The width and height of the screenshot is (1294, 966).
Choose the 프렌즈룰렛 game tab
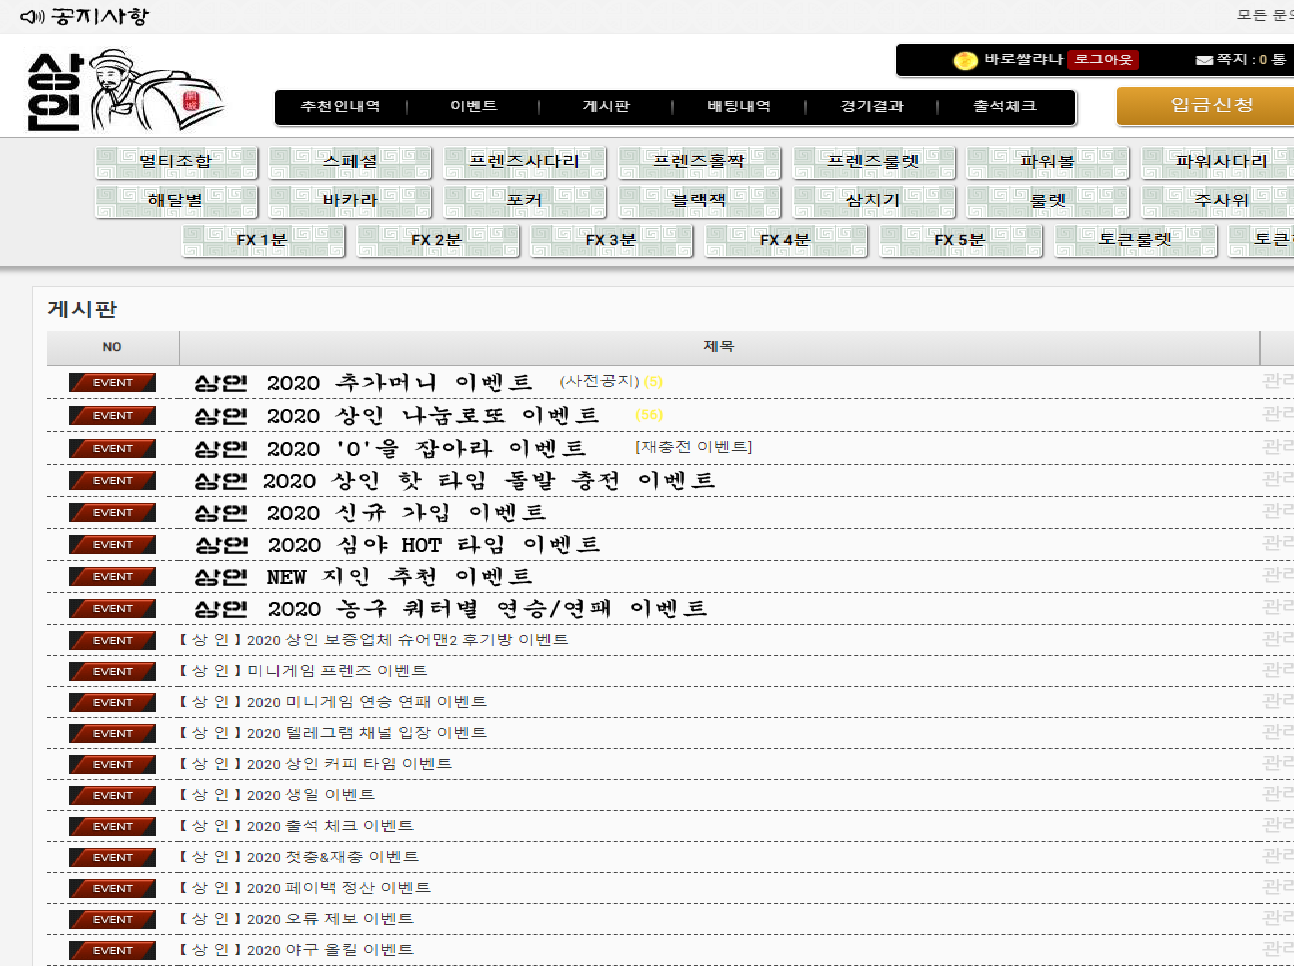(873, 162)
